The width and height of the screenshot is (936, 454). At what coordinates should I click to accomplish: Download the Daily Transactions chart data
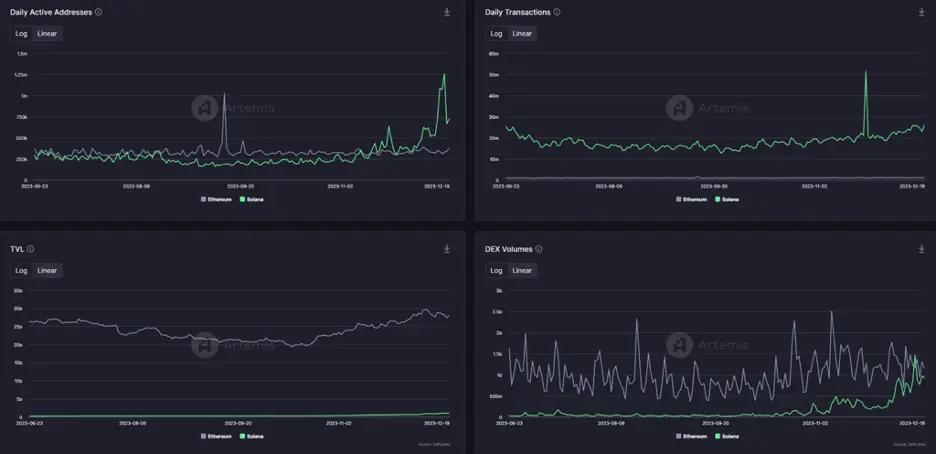921,12
